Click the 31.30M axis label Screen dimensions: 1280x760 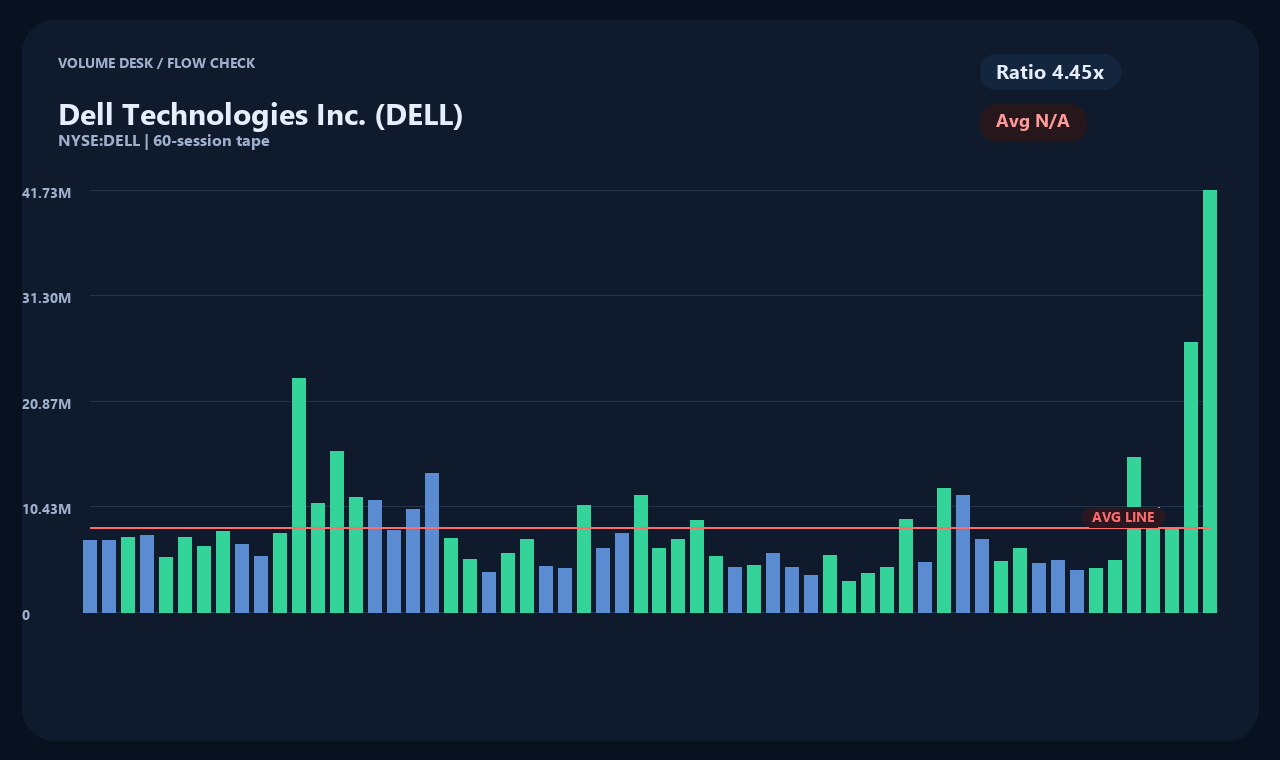pyautogui.click(x=46, y=298)
